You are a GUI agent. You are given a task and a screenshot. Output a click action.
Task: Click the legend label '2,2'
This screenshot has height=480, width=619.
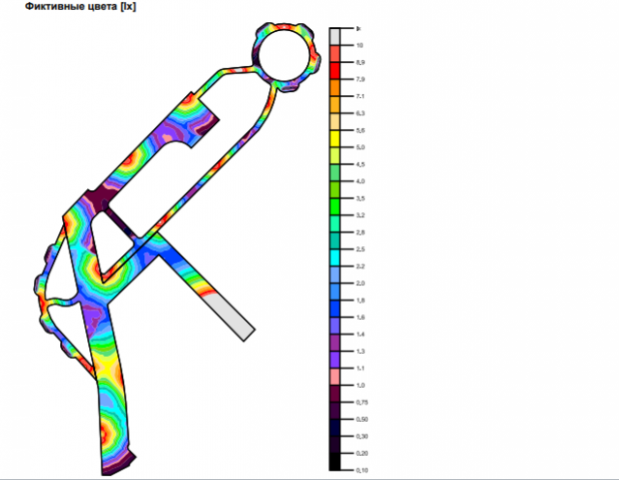[x=360, y=266]
